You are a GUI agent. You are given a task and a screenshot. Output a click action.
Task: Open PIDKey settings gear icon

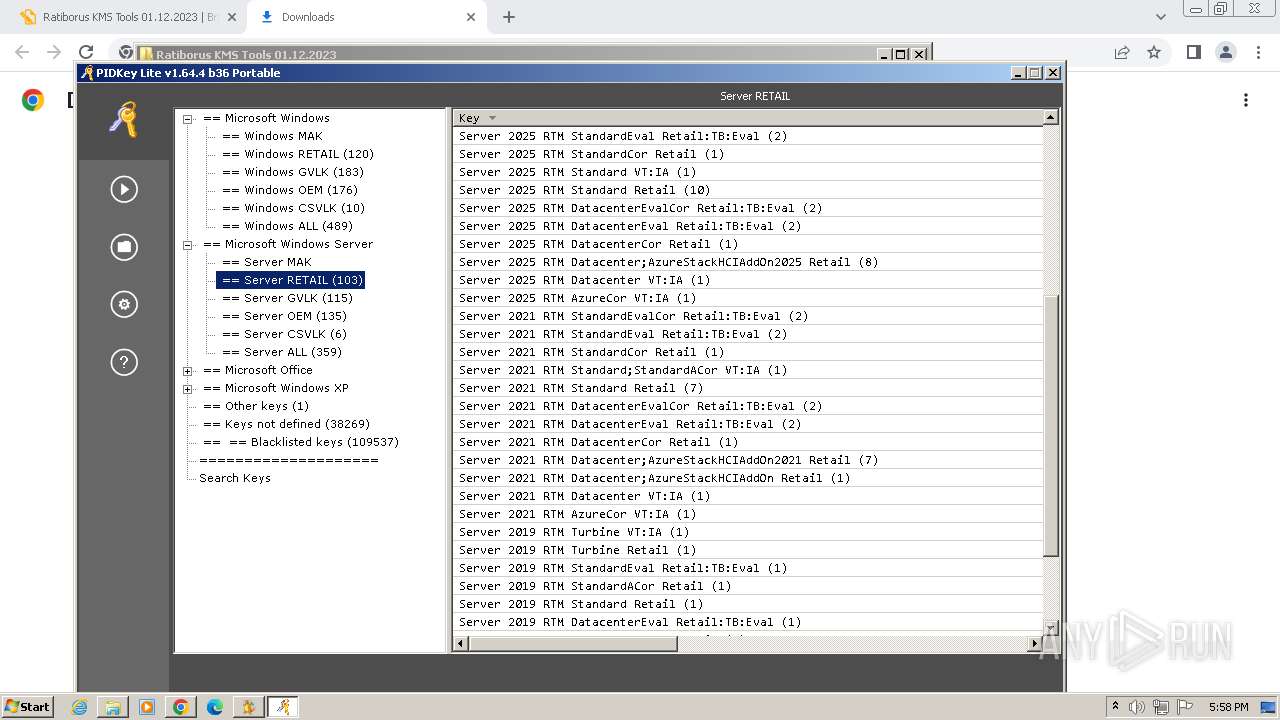click(x=124, y=304)
